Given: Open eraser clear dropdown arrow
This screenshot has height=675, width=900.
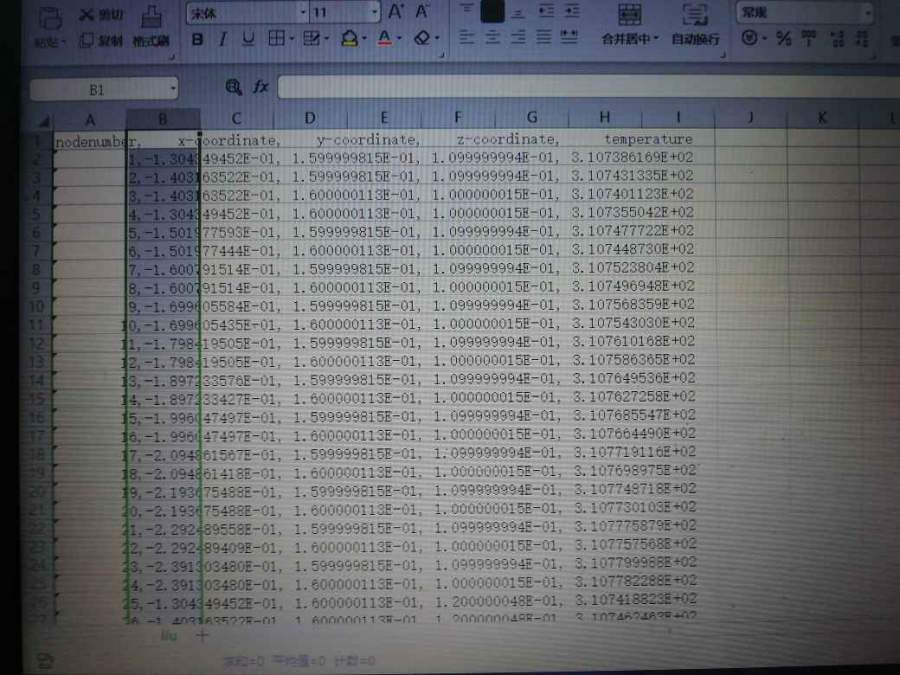Looking at the screenshot, I should coord(437,40).
